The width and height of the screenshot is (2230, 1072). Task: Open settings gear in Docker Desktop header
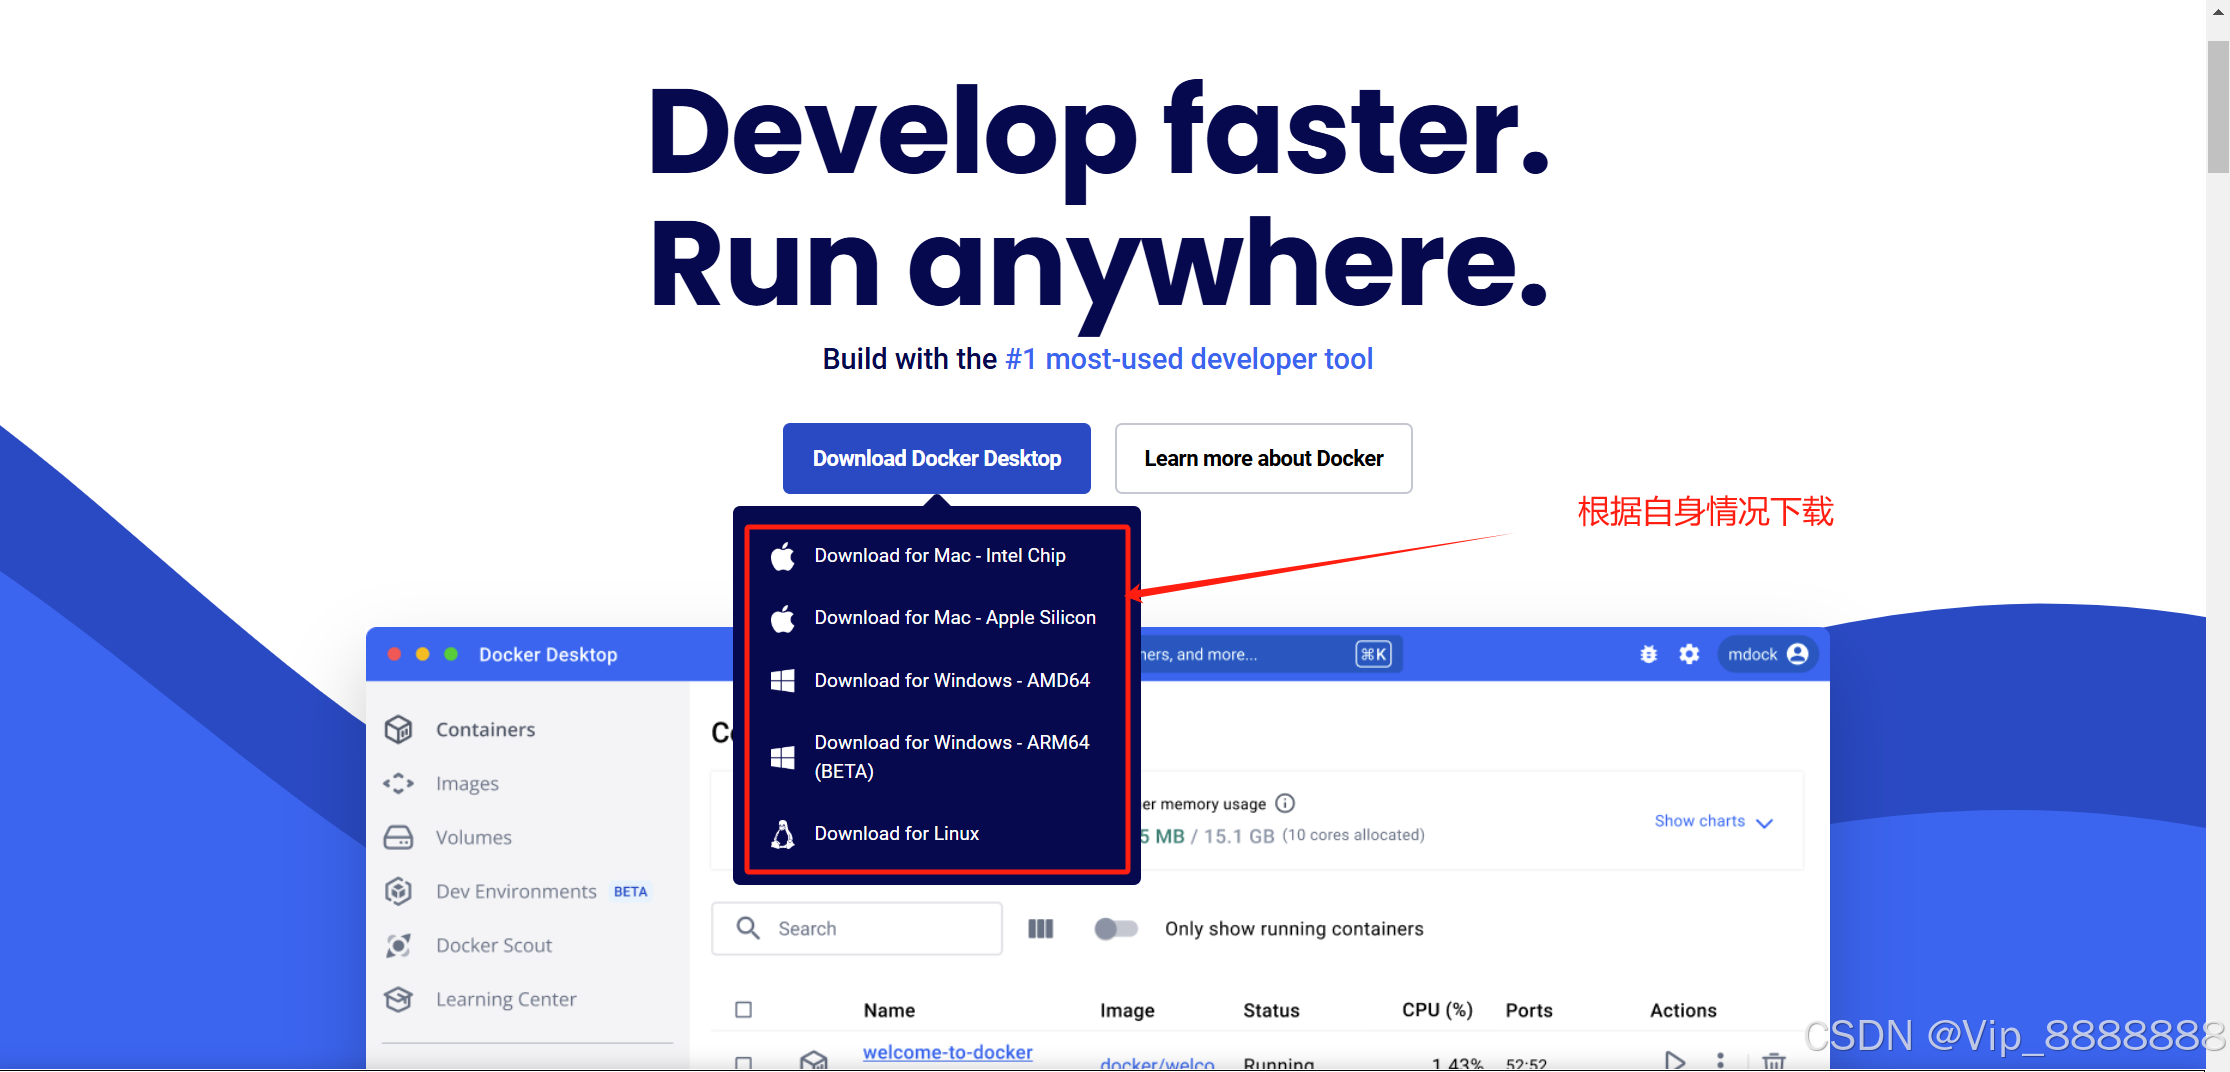click(x=1689, y=654)
